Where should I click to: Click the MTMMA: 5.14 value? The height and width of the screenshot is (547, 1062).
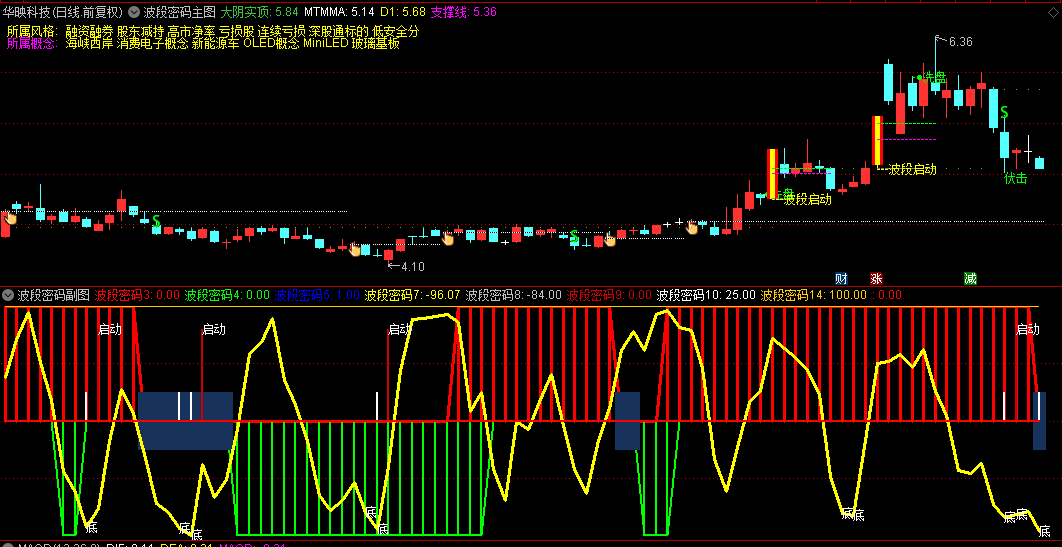[x=339, y=12]
